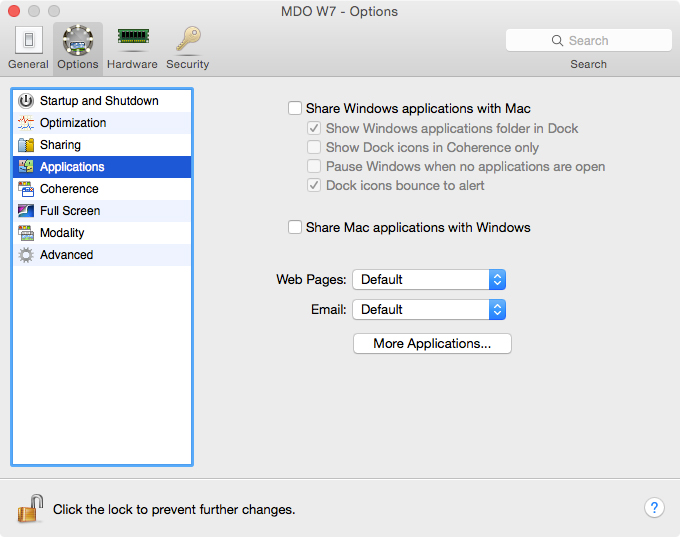Toggle Dock icons bounce to alert
This screenshot has height=537, width=680.
pyautogui.click(x=315, y=185)
